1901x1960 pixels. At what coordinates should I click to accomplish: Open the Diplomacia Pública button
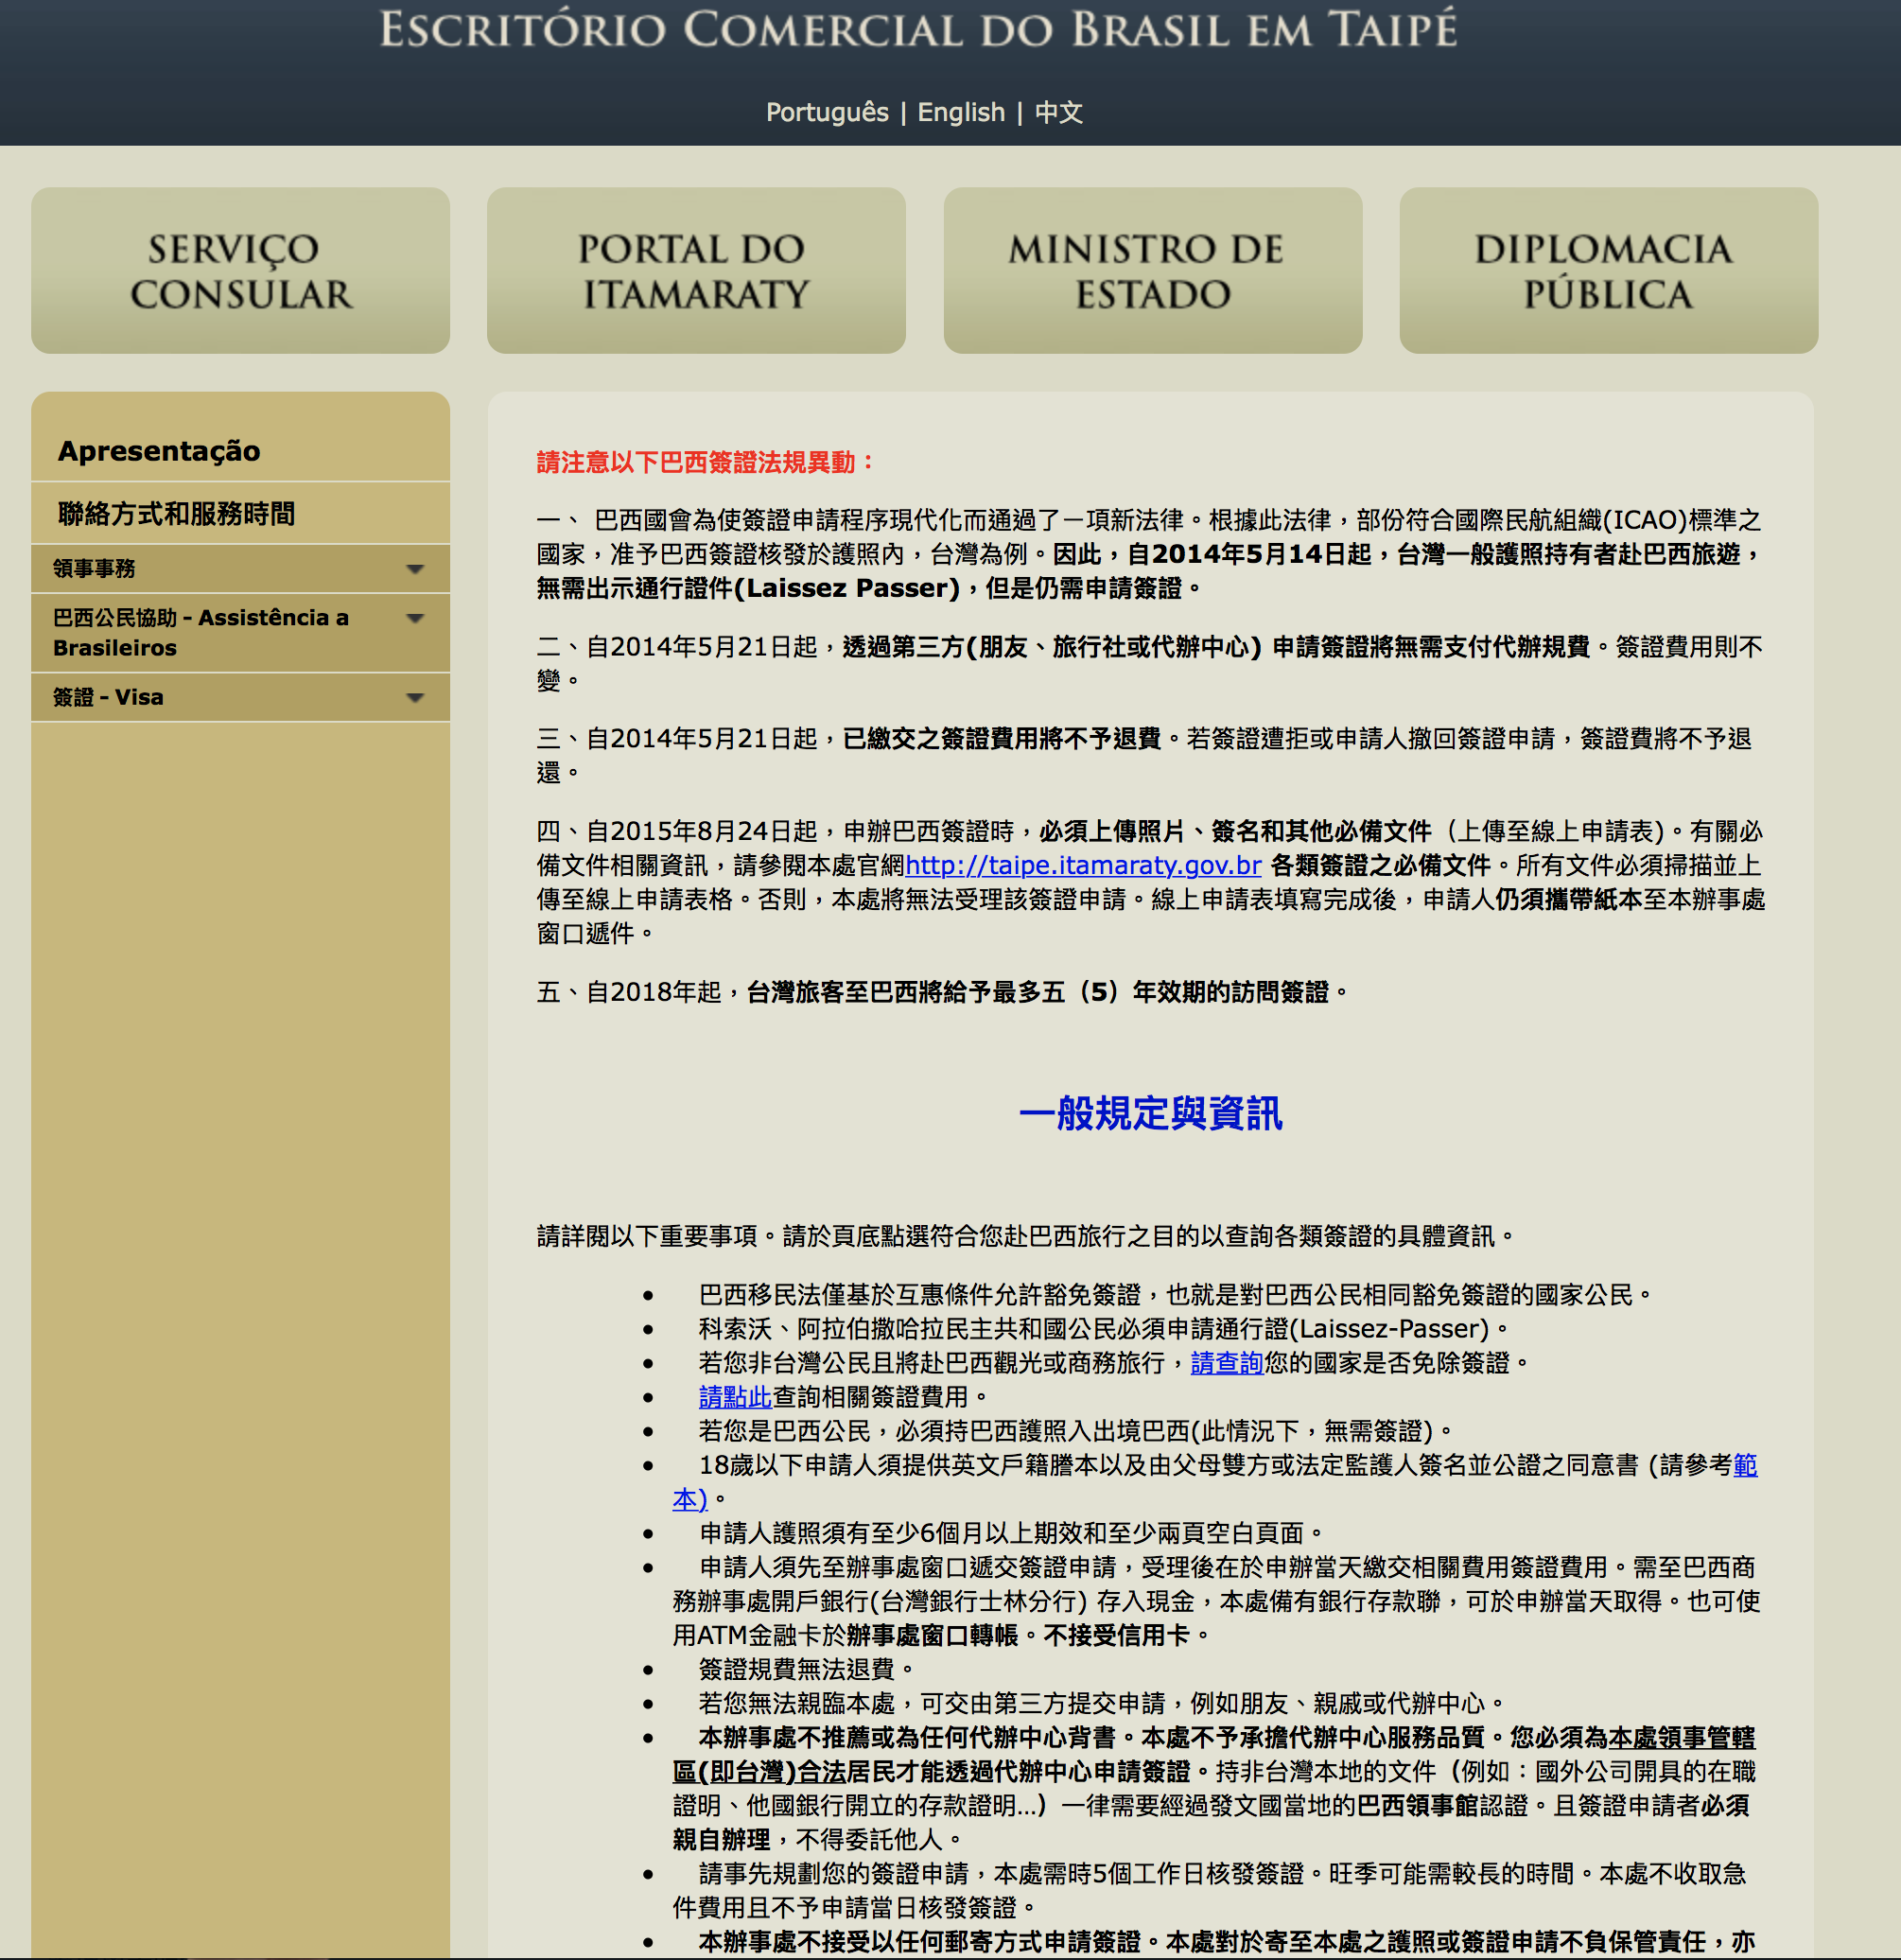[1608, 271]
